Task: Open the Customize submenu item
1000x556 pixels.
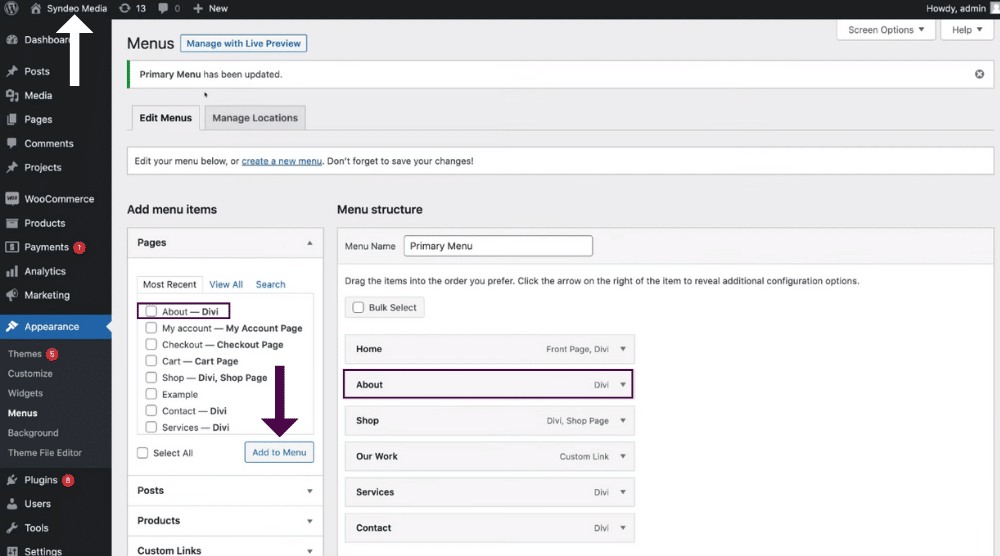Action: click(x=30, y=374)
